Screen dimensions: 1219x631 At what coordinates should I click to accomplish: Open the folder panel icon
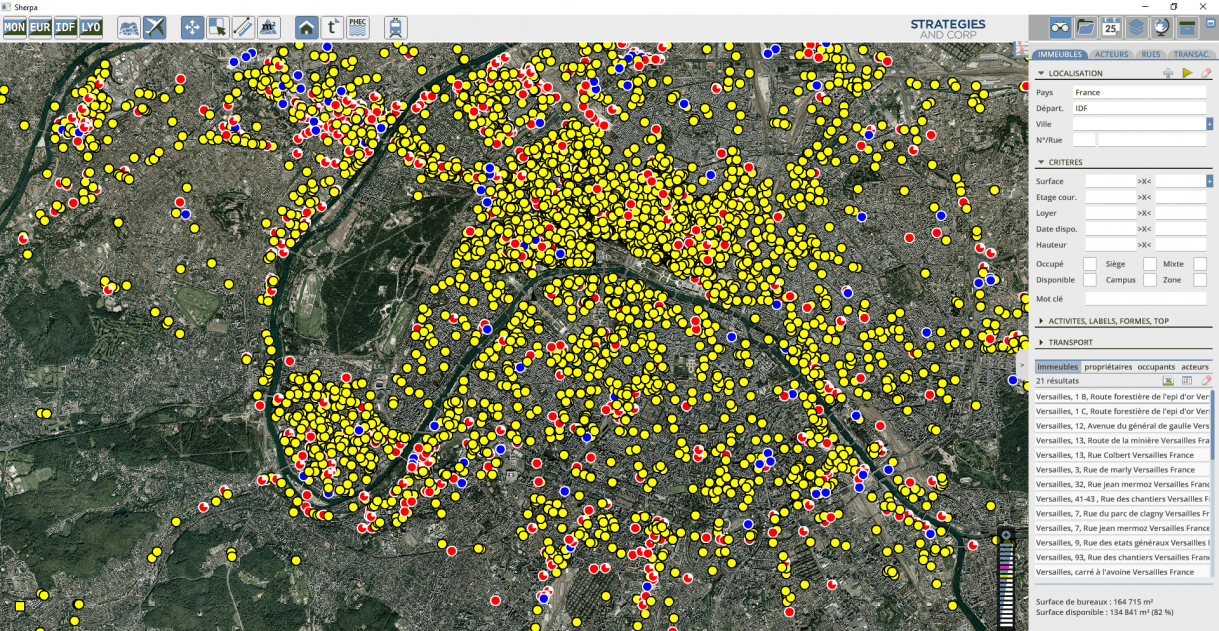1085,27
